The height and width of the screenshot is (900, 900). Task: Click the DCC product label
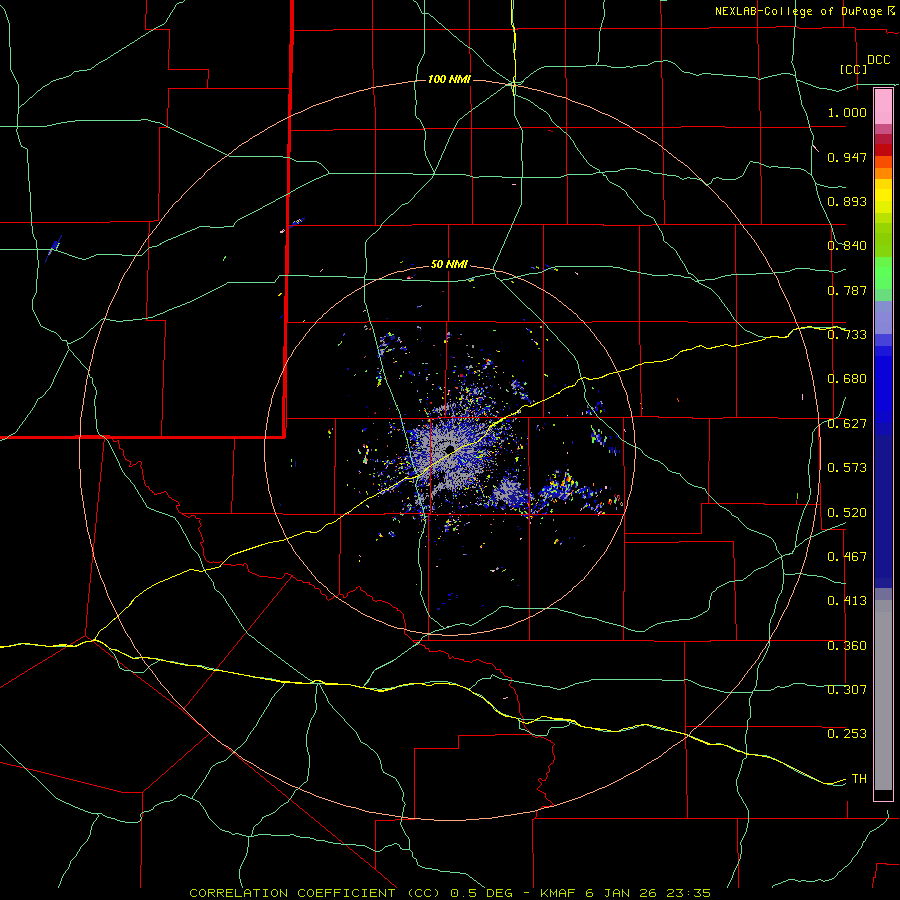click(878, 60)
